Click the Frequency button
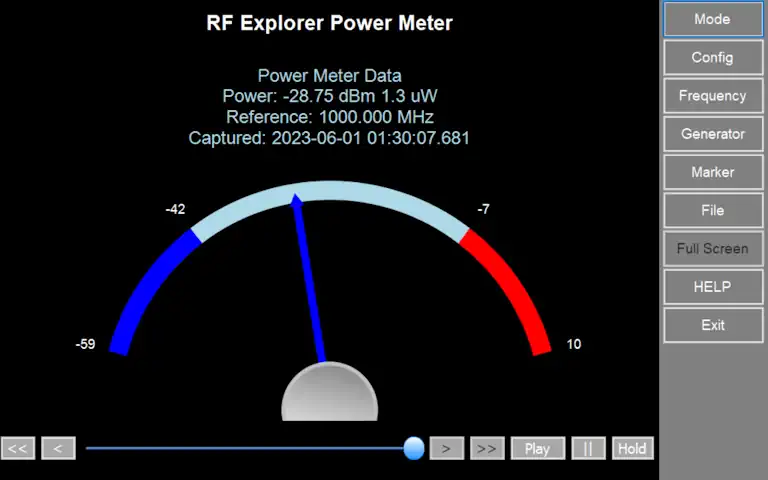 click(x=712, y=96)
